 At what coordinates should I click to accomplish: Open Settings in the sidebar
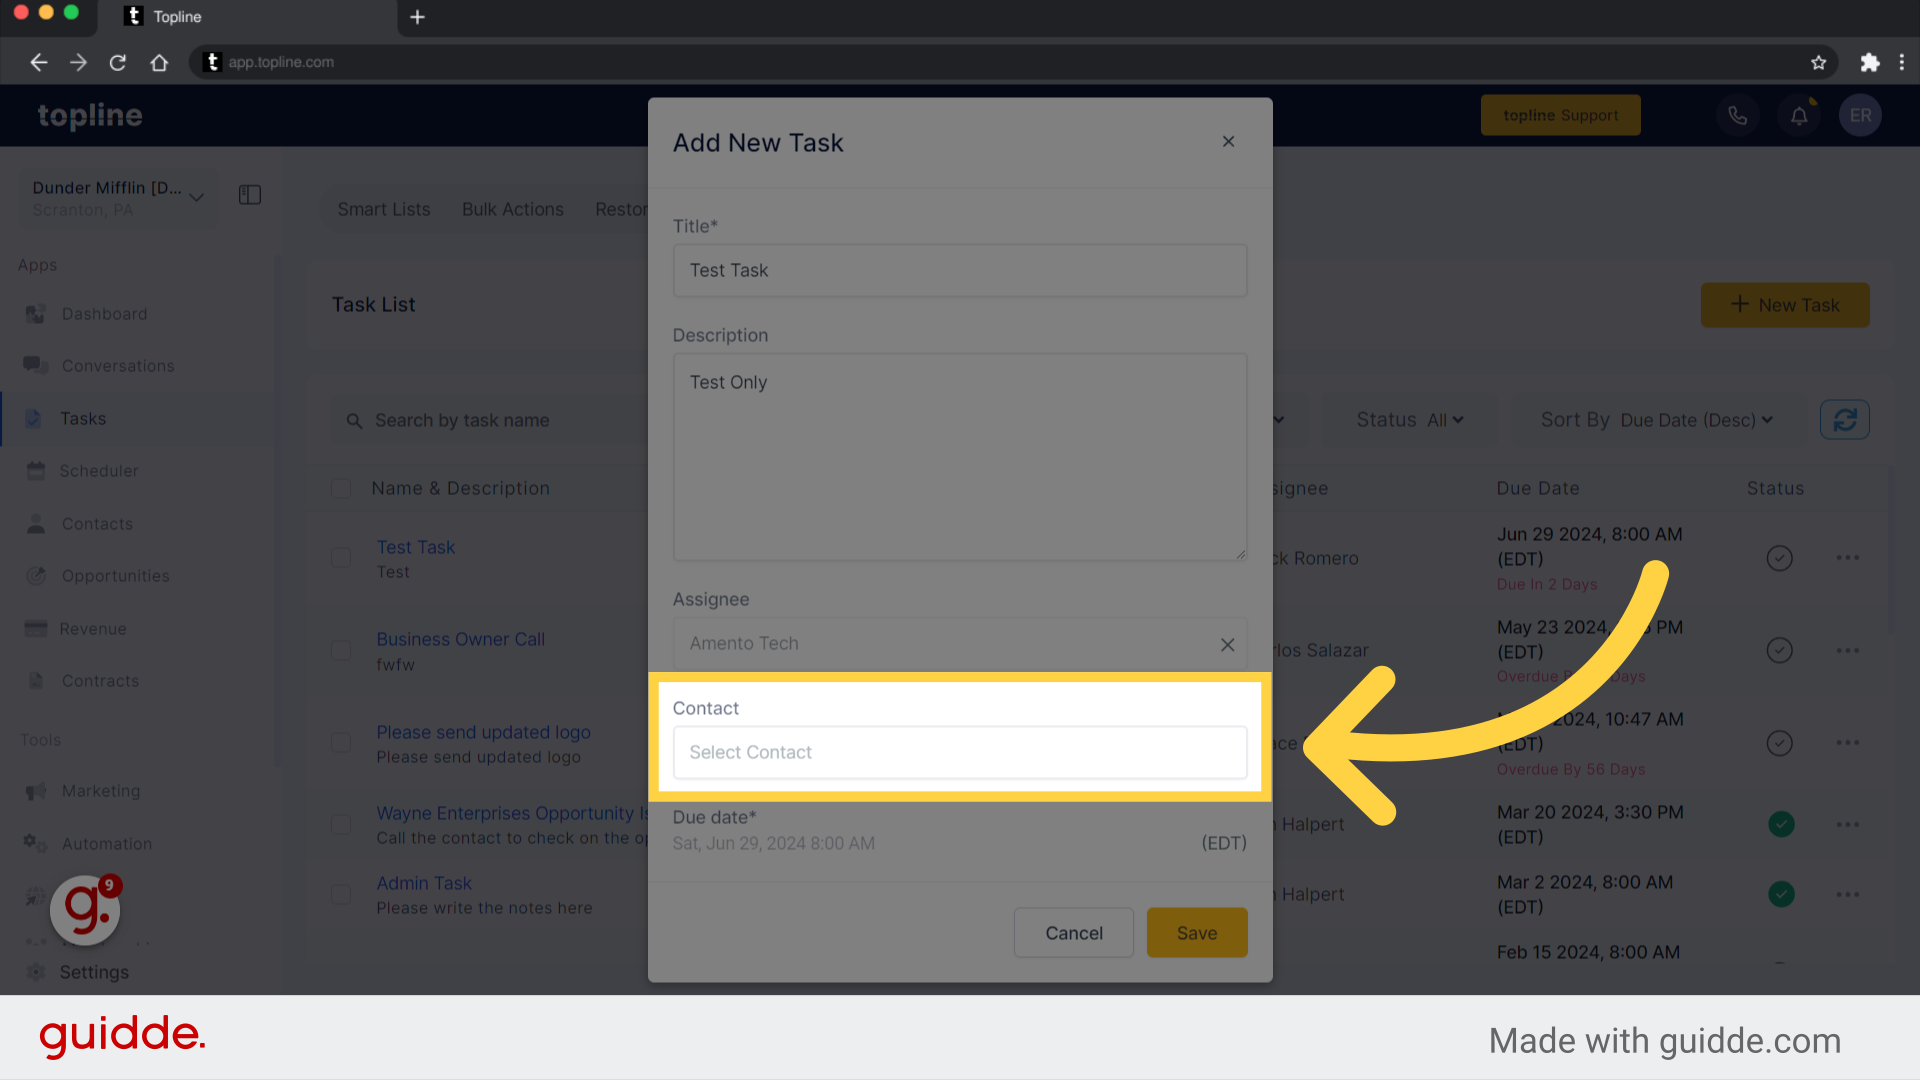[94, 972]
